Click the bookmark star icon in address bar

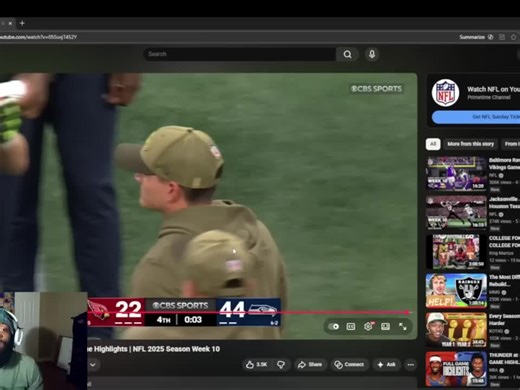pyautogui.click(x=514, y=37)
